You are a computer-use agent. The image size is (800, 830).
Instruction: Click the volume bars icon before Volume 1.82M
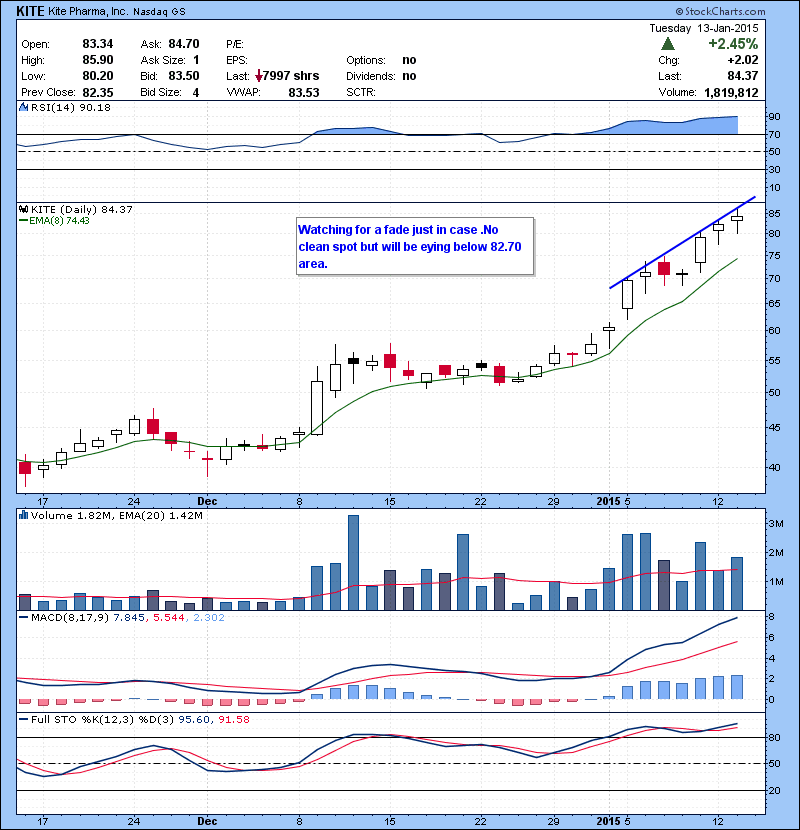(23, 515)
